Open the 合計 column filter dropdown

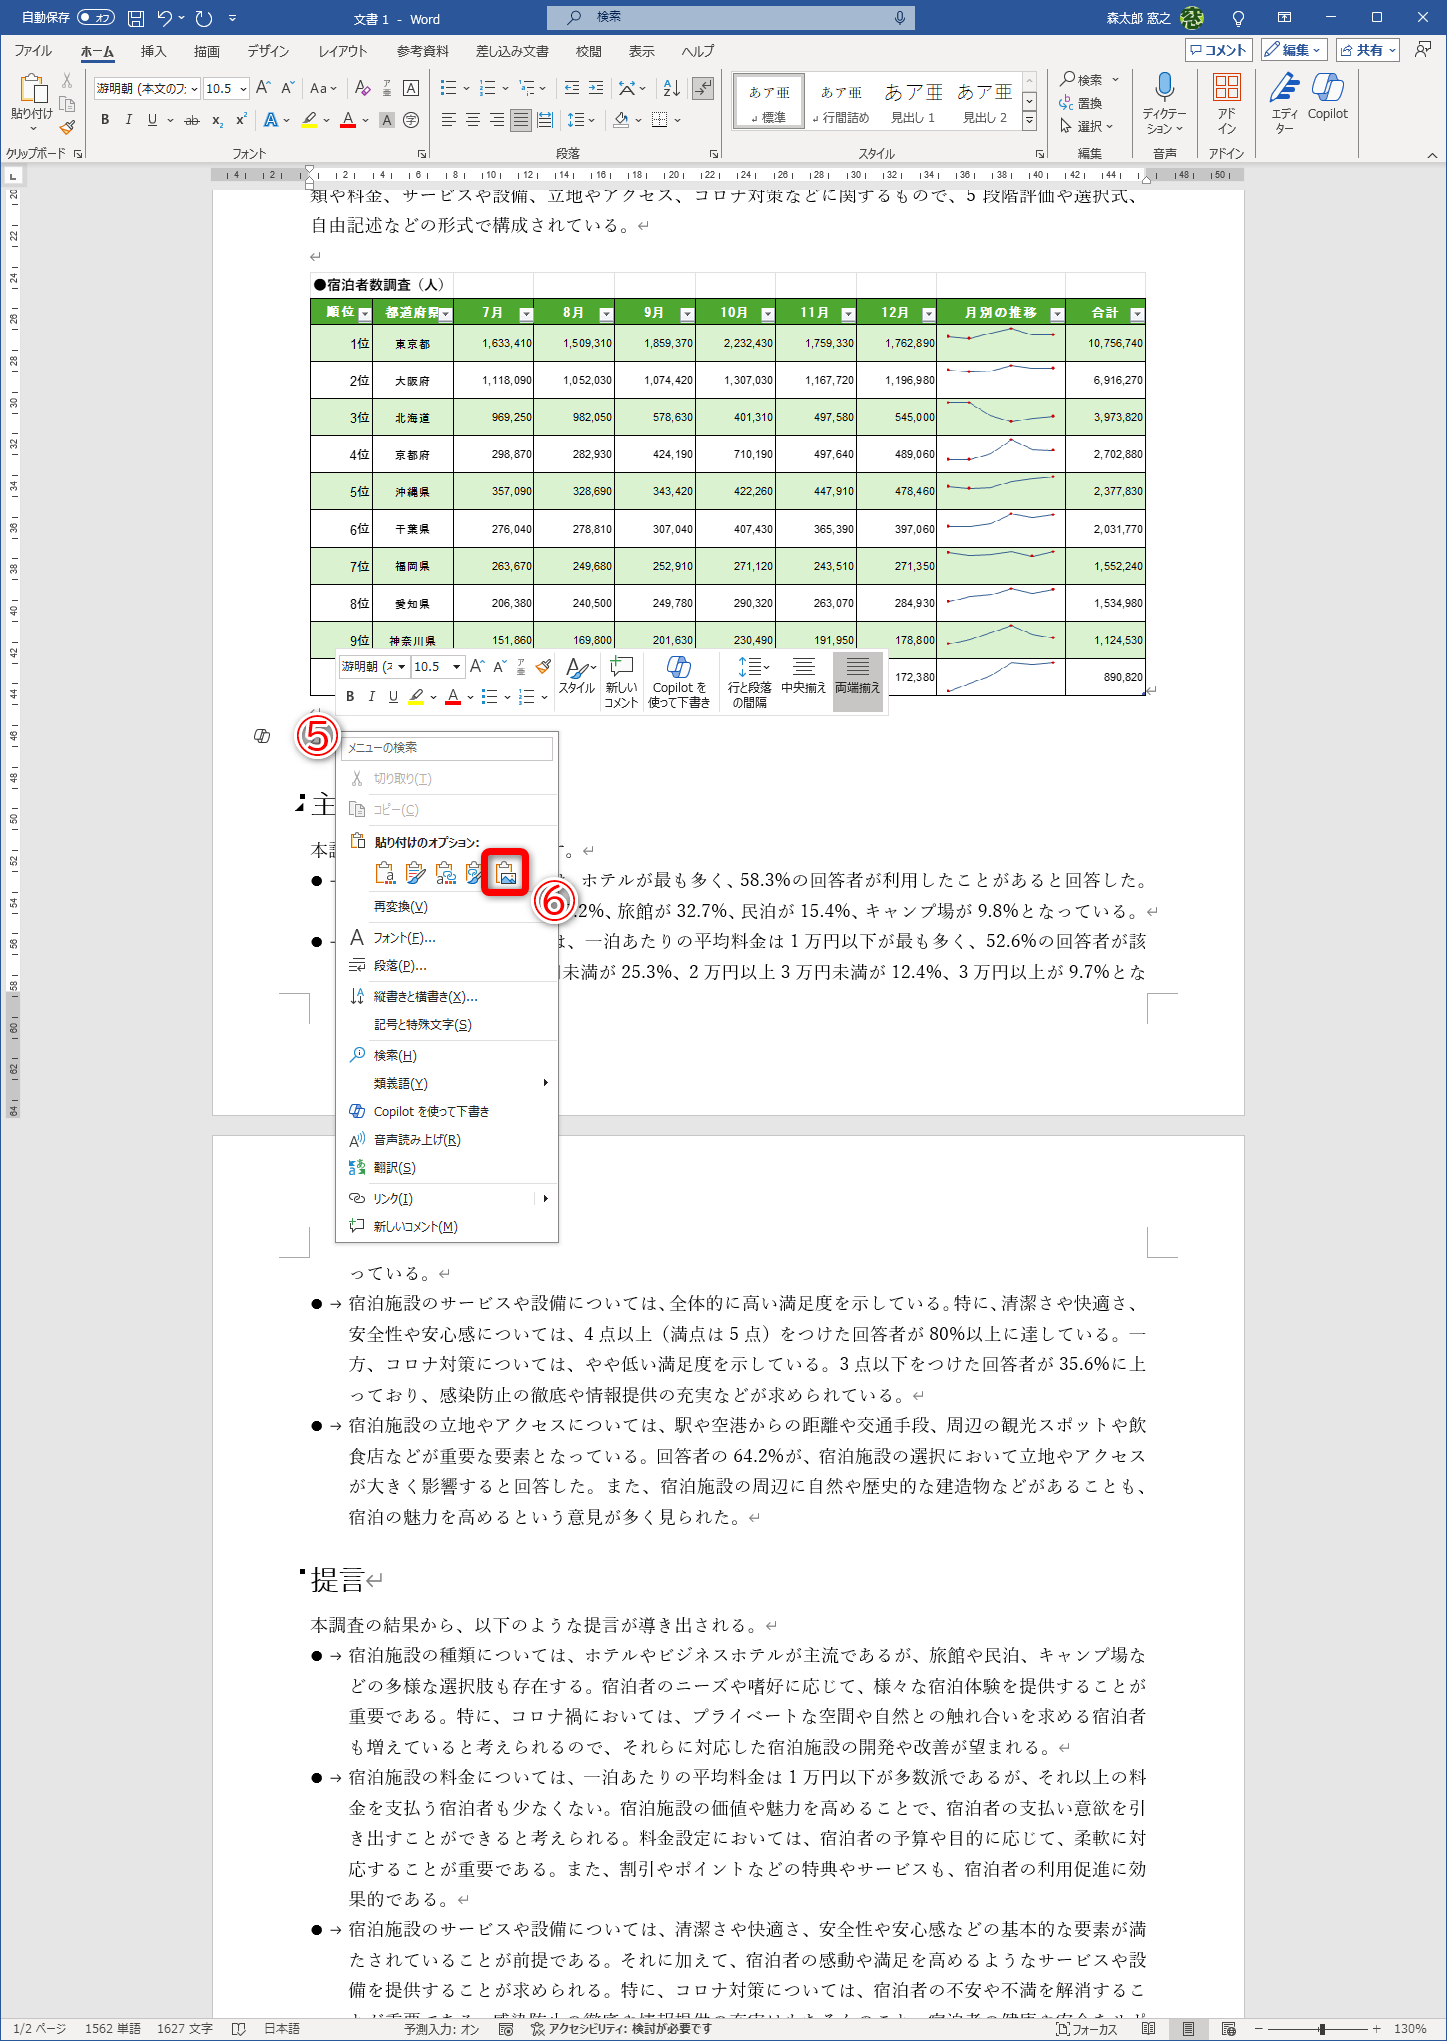click(x=1137, y=314)
